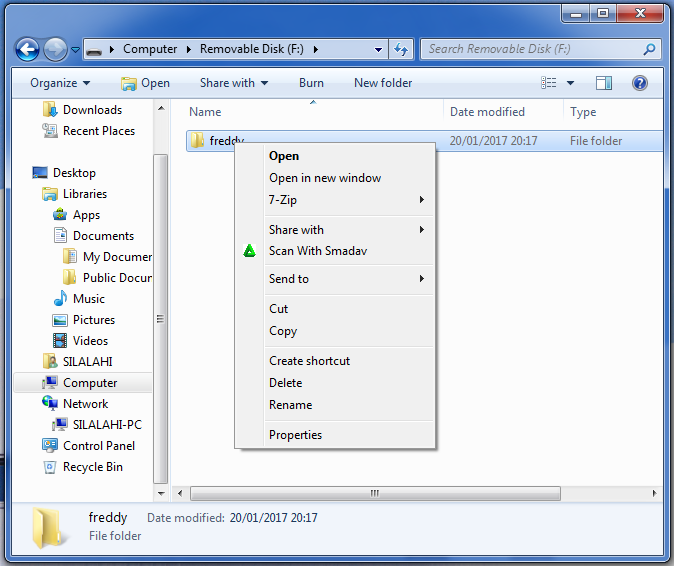
Task: Open address bar history dropdown
Action: click(x=378, y=50)
